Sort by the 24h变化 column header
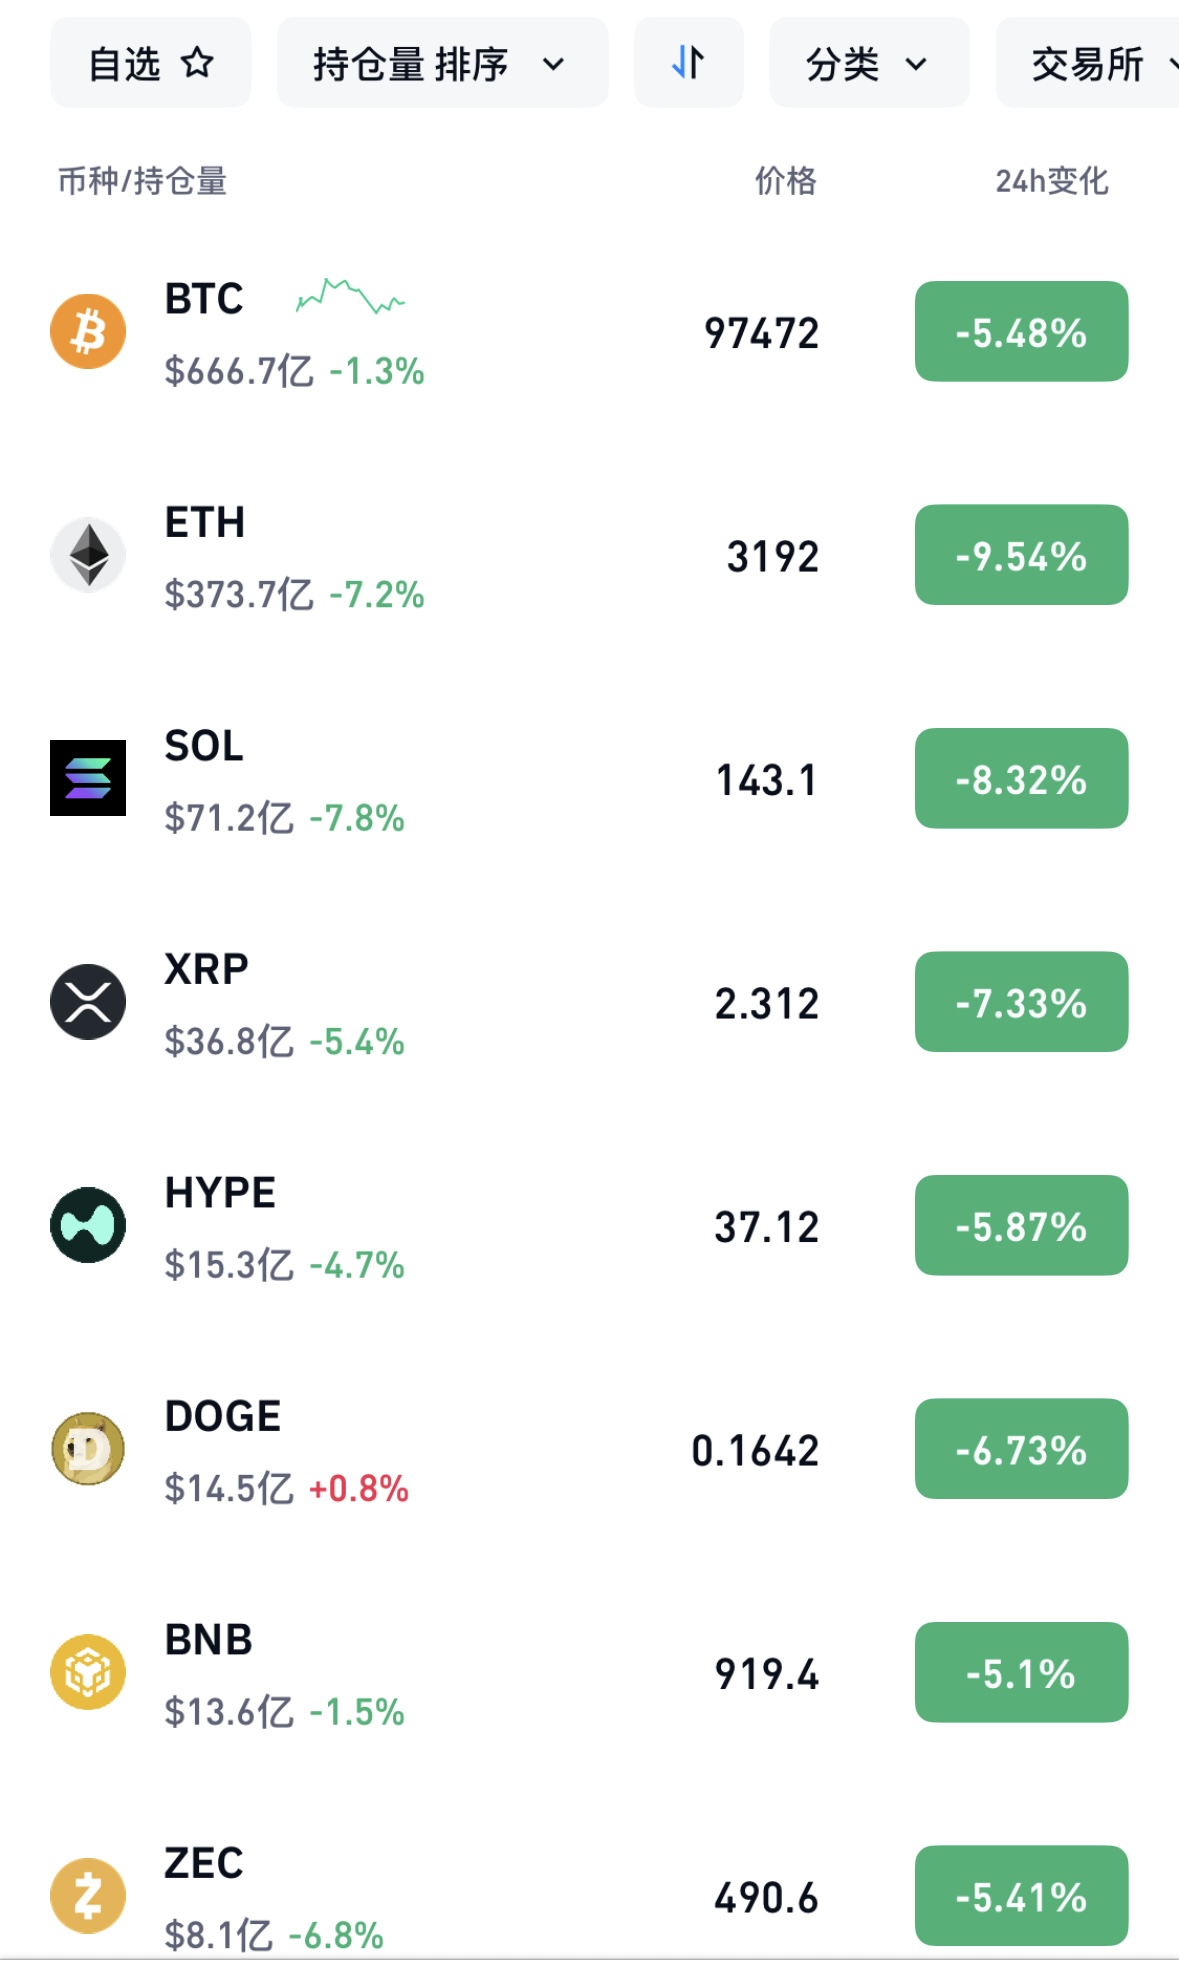 [x=1051, y=181]
